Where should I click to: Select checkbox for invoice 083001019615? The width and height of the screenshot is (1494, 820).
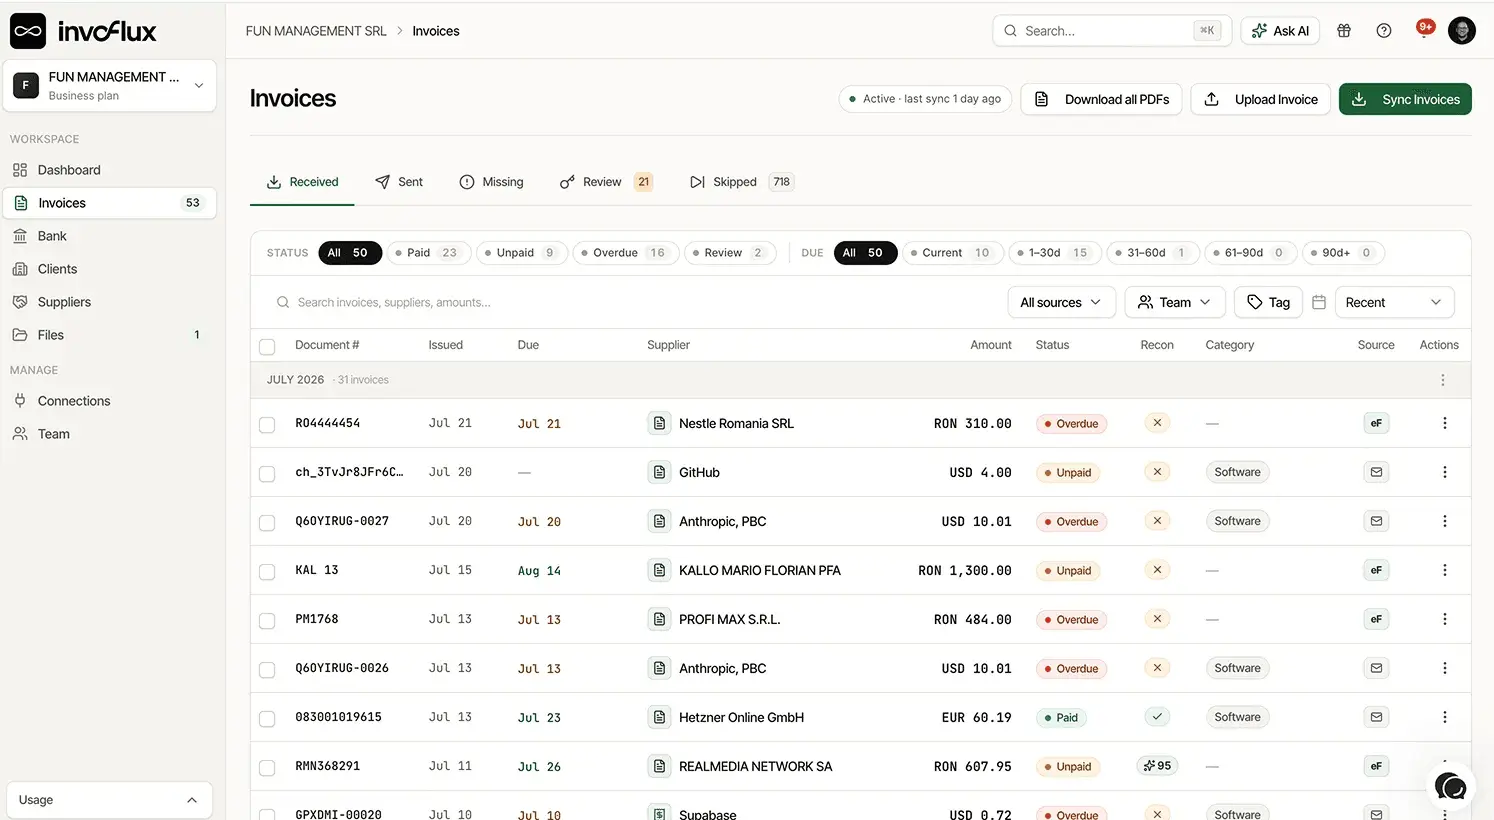click(267, 719)
